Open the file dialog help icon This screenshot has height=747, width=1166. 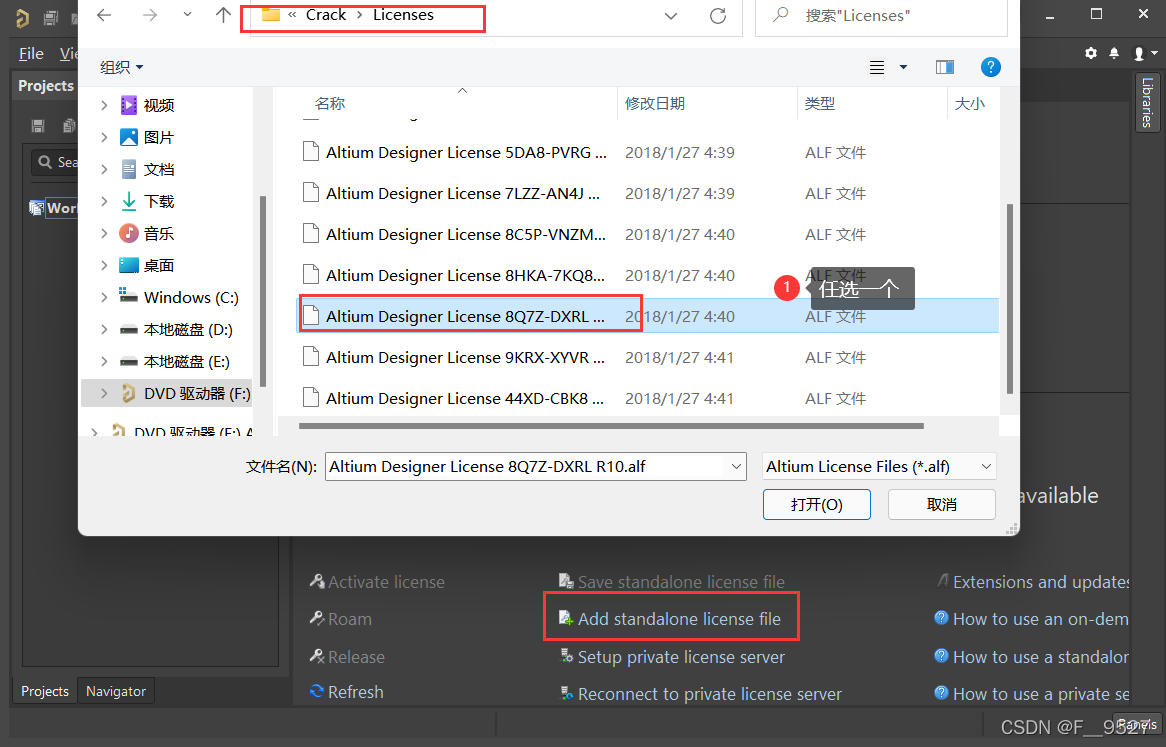click(990, 67)
